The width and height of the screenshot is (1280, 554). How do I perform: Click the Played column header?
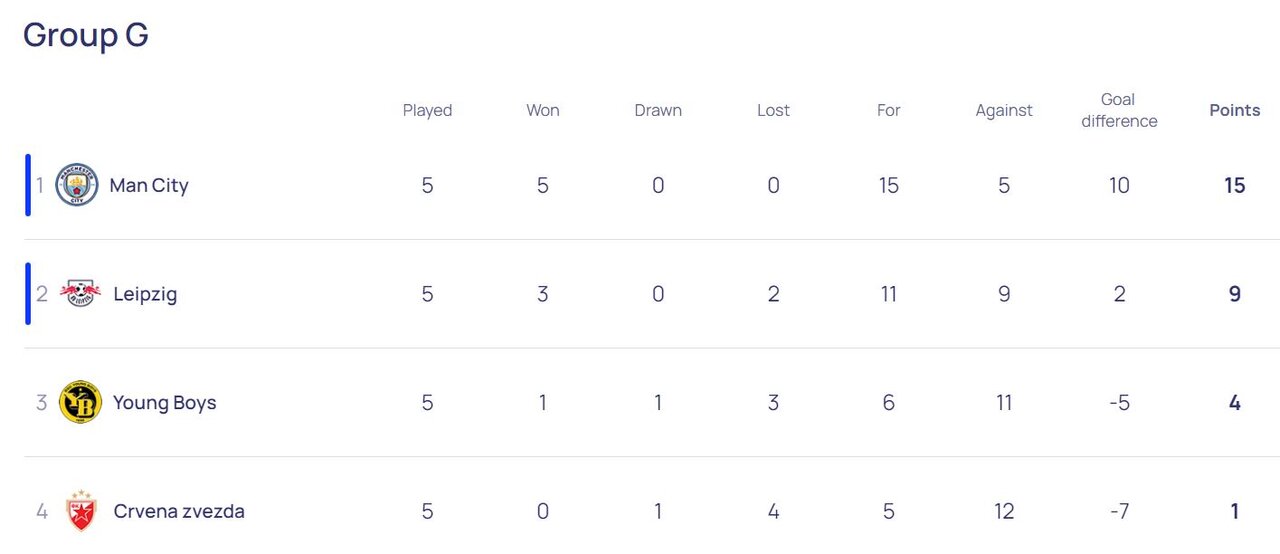pyautogui.click(x=427, y=110)
